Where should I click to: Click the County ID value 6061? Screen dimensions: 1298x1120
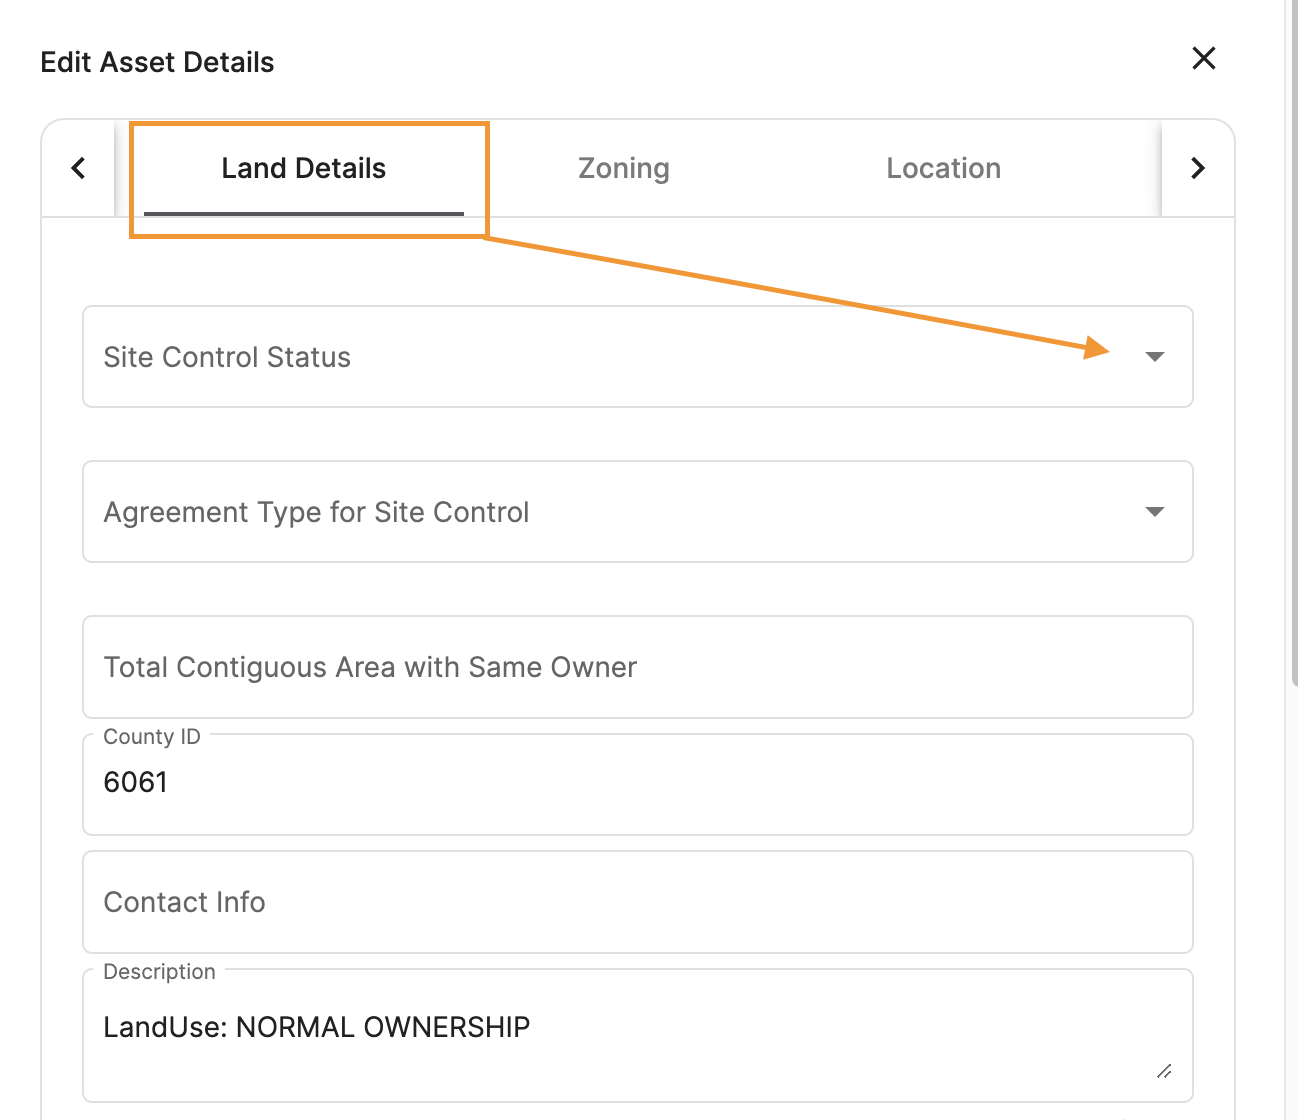coord(136,782)
